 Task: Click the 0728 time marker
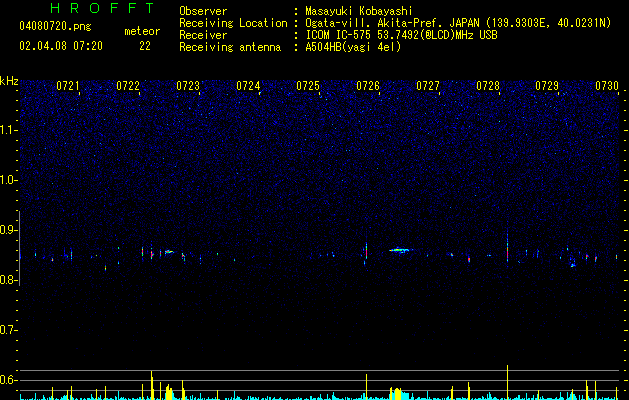[x=488, y=86]
